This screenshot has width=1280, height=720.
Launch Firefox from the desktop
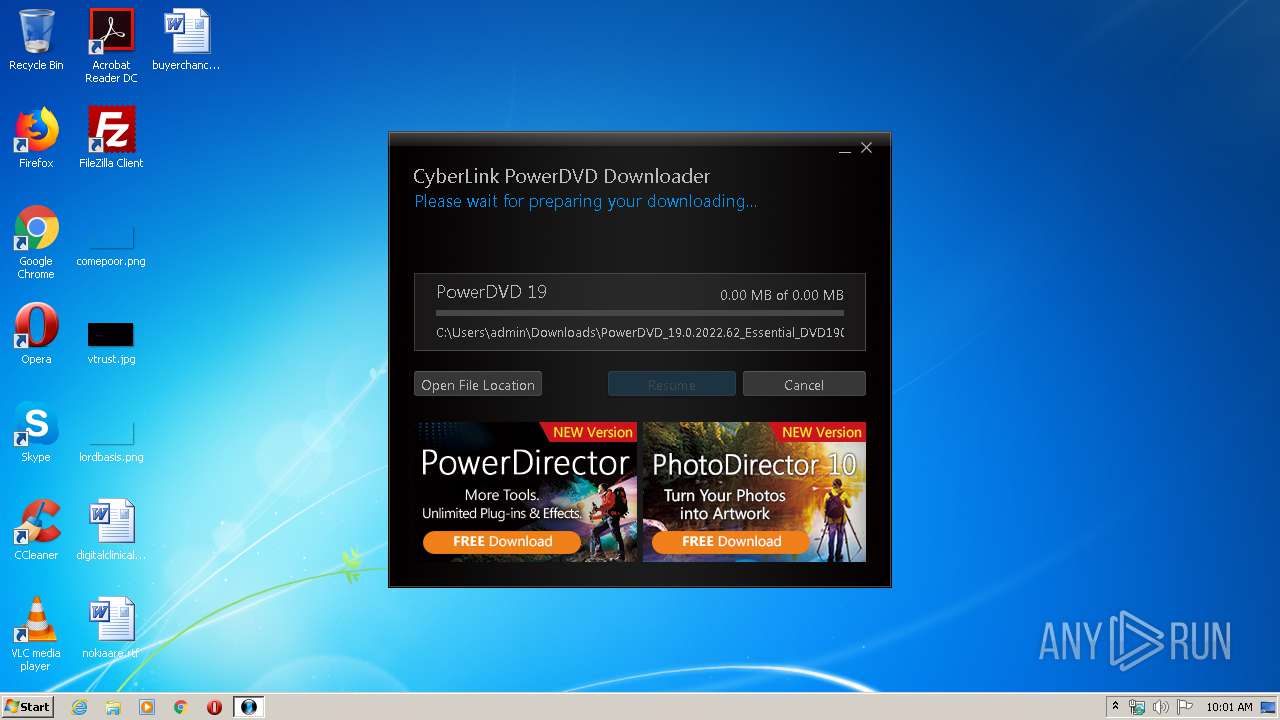pyautogui.click(x=36, y=138)
